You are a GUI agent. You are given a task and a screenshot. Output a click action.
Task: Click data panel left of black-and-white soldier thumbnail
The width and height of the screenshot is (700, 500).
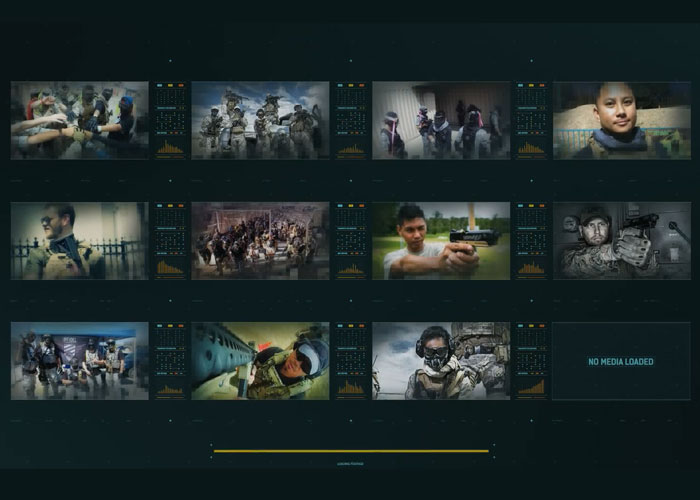click(x=531, y=241)
